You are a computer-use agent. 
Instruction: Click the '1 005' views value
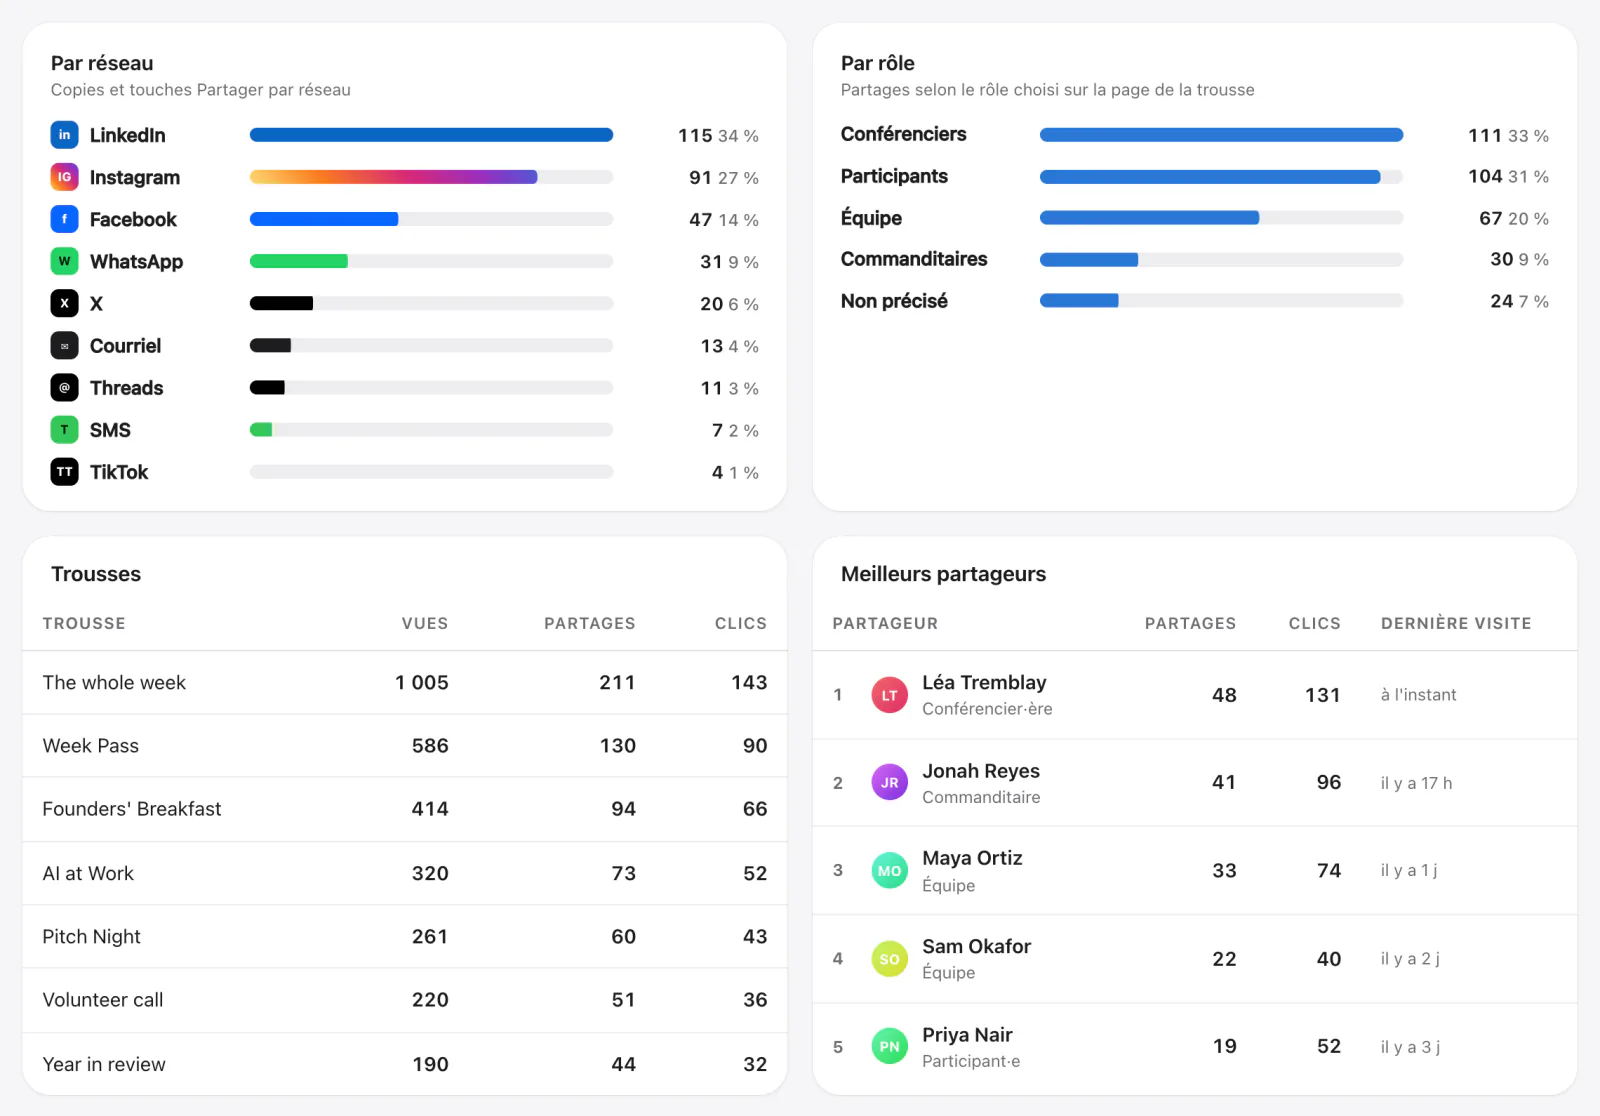click(x=422, y=683)
